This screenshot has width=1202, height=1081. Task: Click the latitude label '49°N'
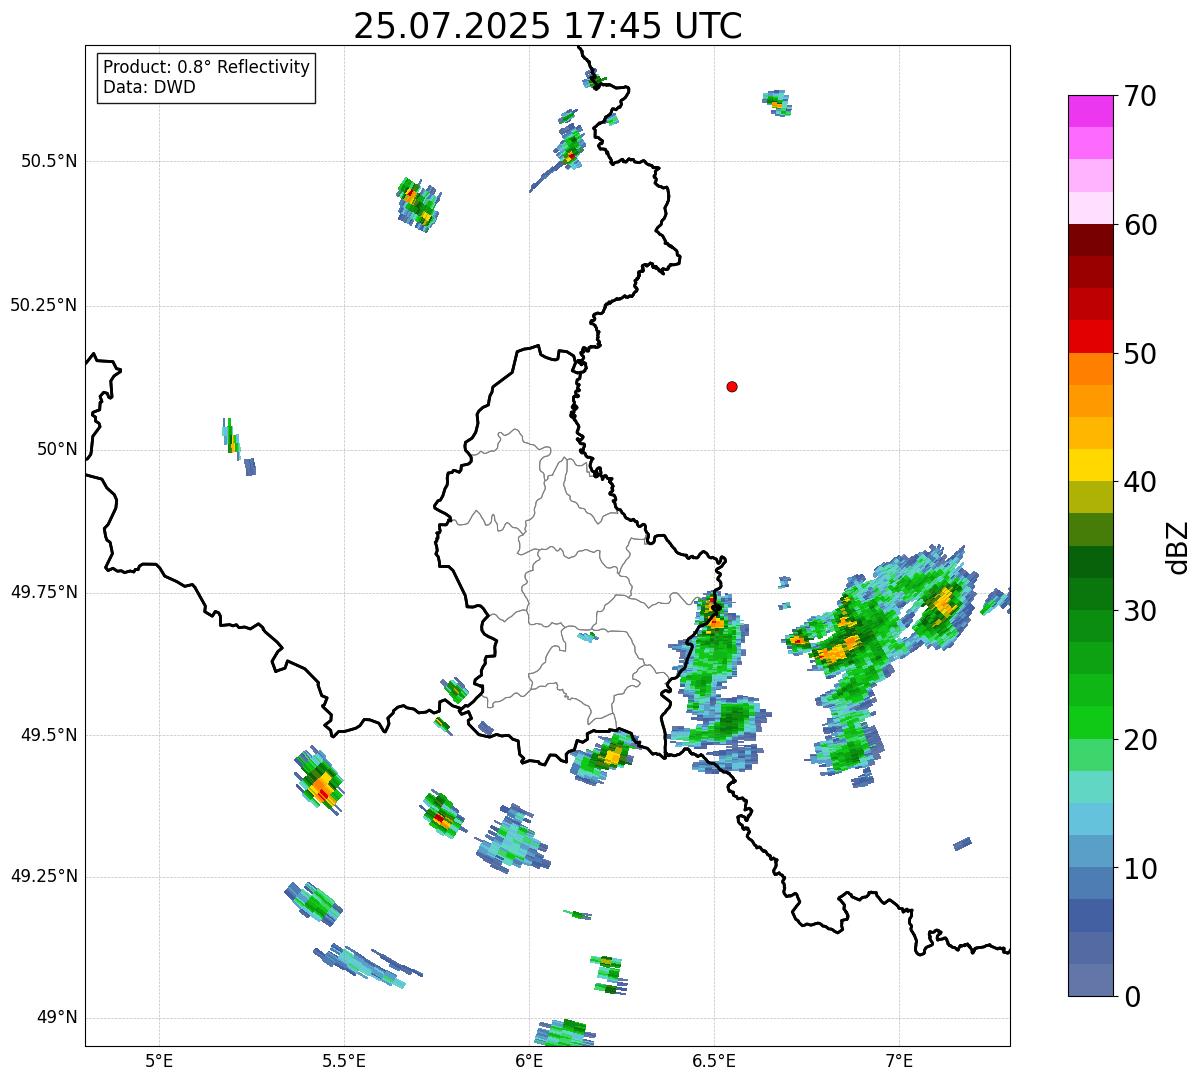pos(57,1018)
